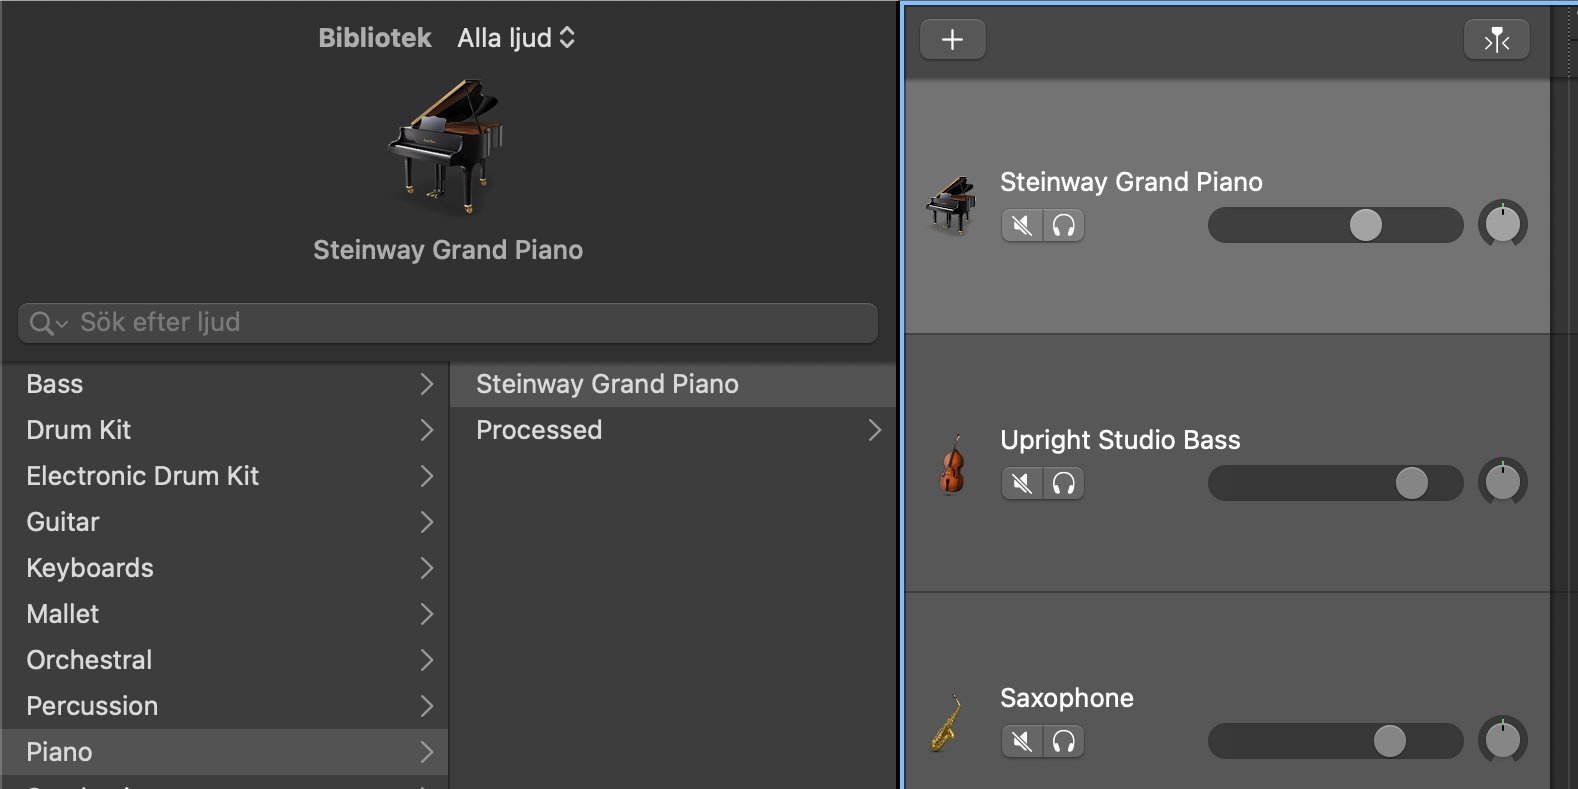Choose Steinway Grand Piano patch in list
Viewport: 1578px width, 789px height.
point(673,384)
